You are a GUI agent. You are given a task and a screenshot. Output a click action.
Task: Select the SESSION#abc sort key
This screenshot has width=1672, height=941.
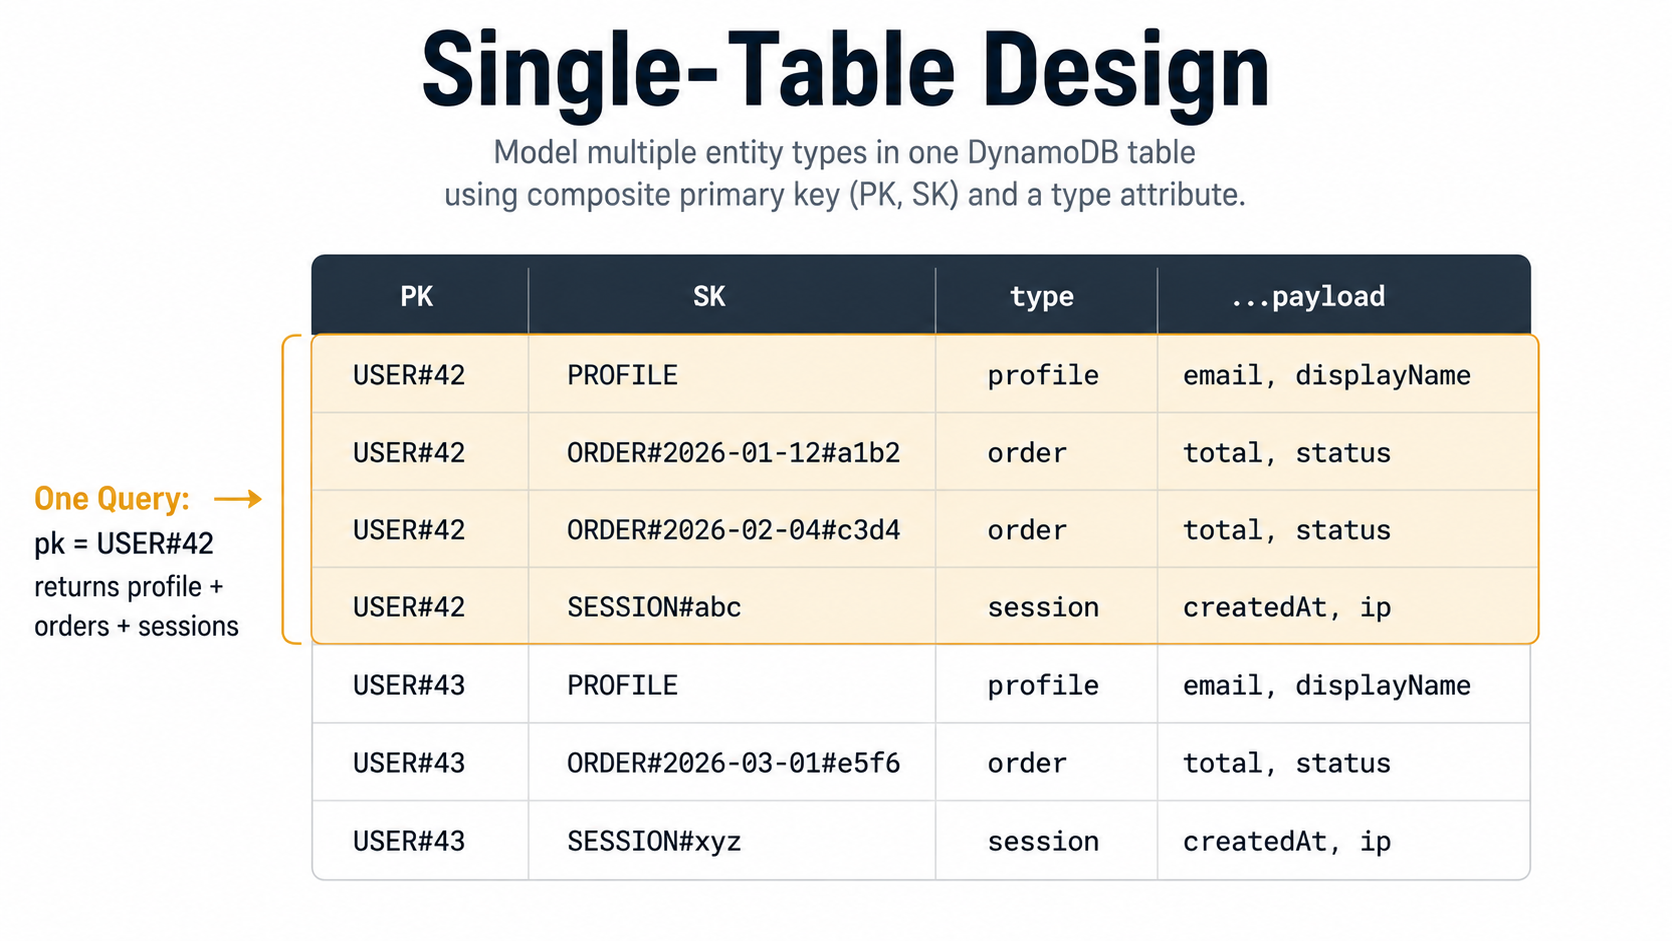pyautogui.click(x=654, y=607)
